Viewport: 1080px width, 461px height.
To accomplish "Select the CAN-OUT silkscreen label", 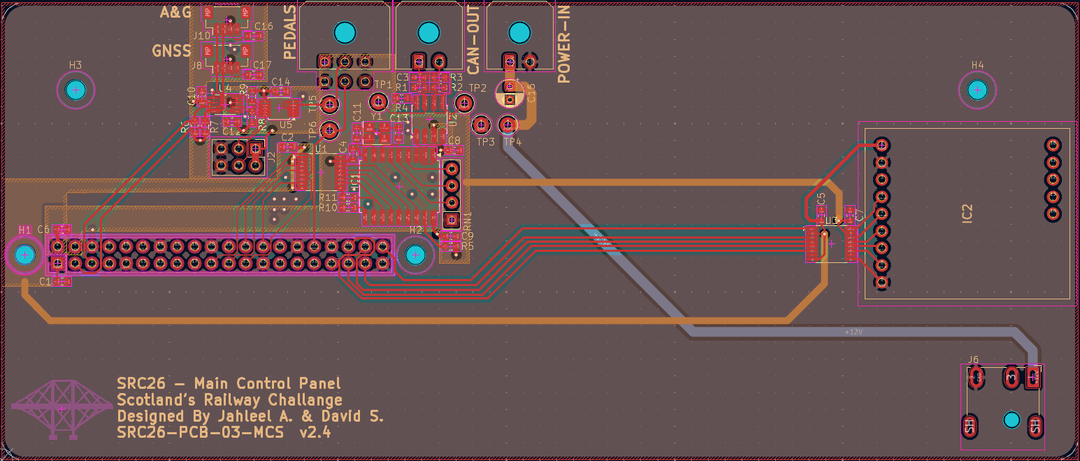I will click(473, 39).
